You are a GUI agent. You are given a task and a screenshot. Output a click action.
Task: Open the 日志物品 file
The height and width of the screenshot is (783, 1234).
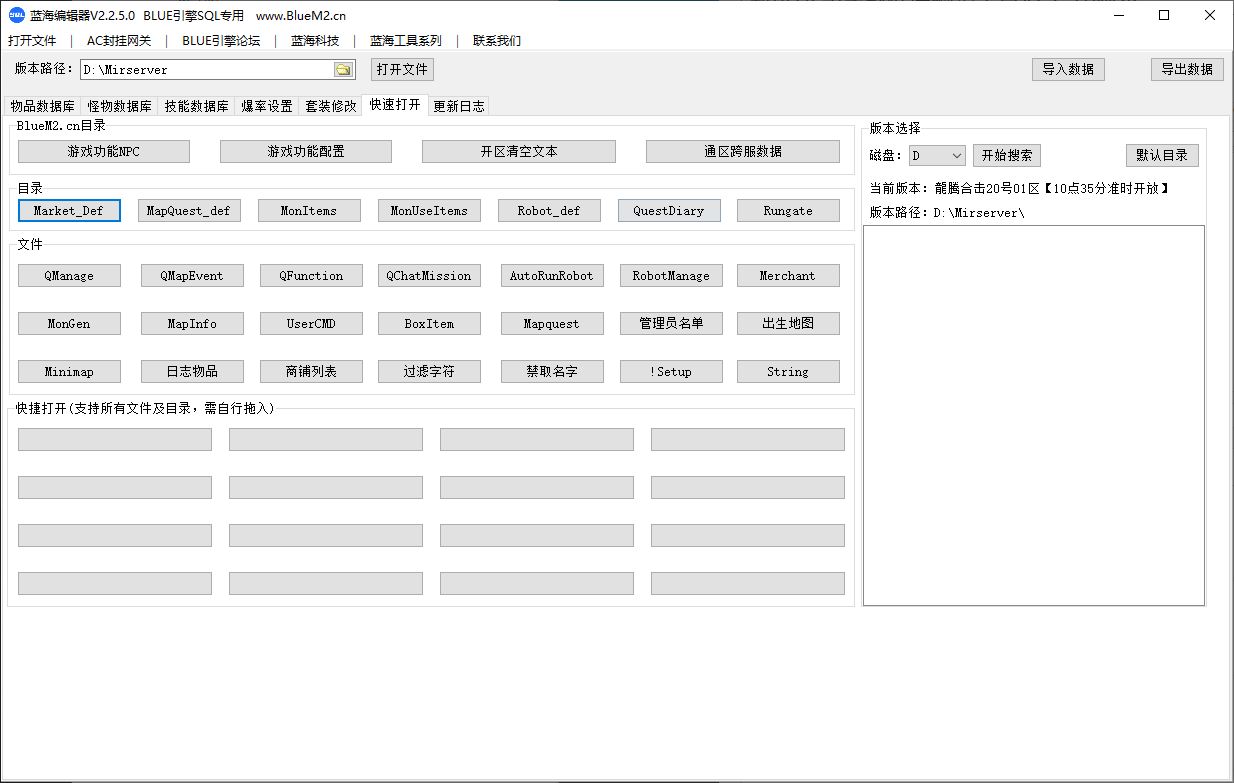[192, 371]
